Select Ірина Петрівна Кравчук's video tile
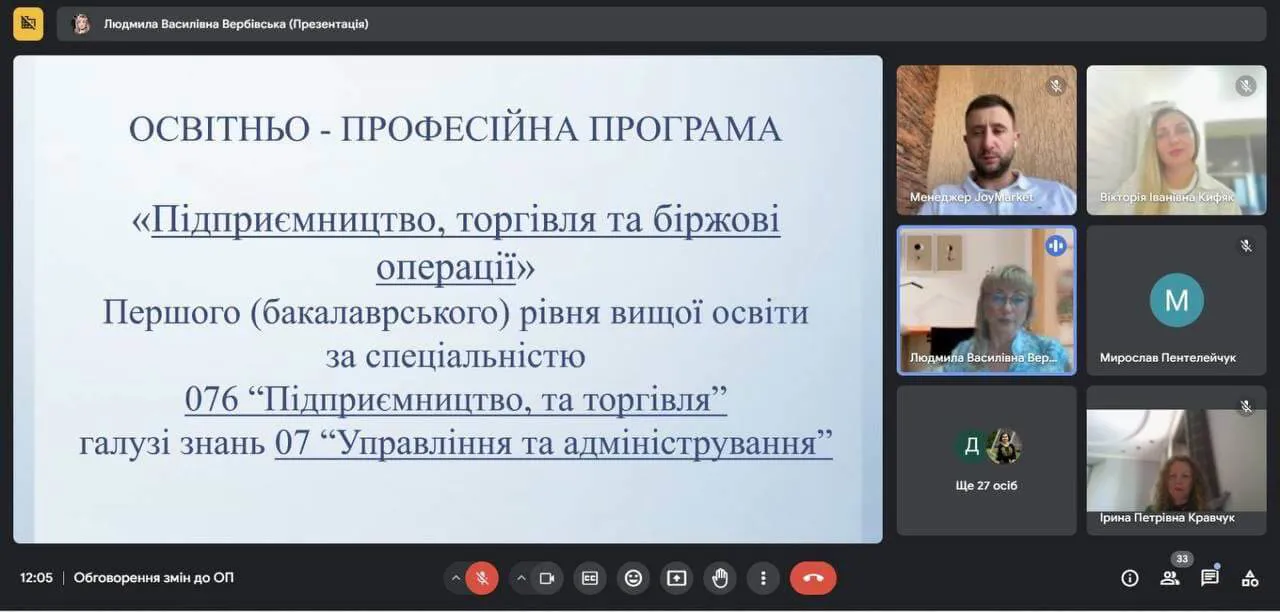 coord(1176,460)
